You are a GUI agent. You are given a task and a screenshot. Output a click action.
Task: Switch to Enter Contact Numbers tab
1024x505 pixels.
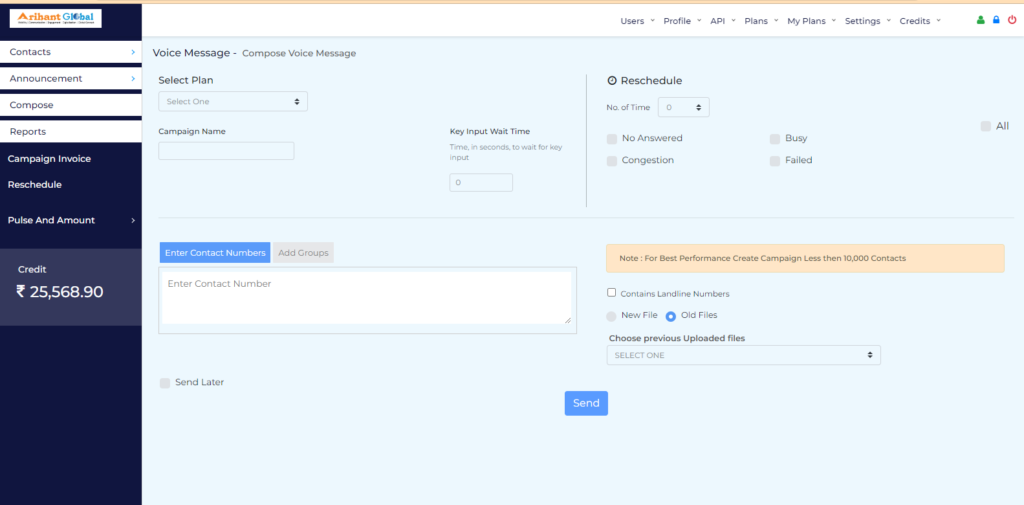click(215, 253)
